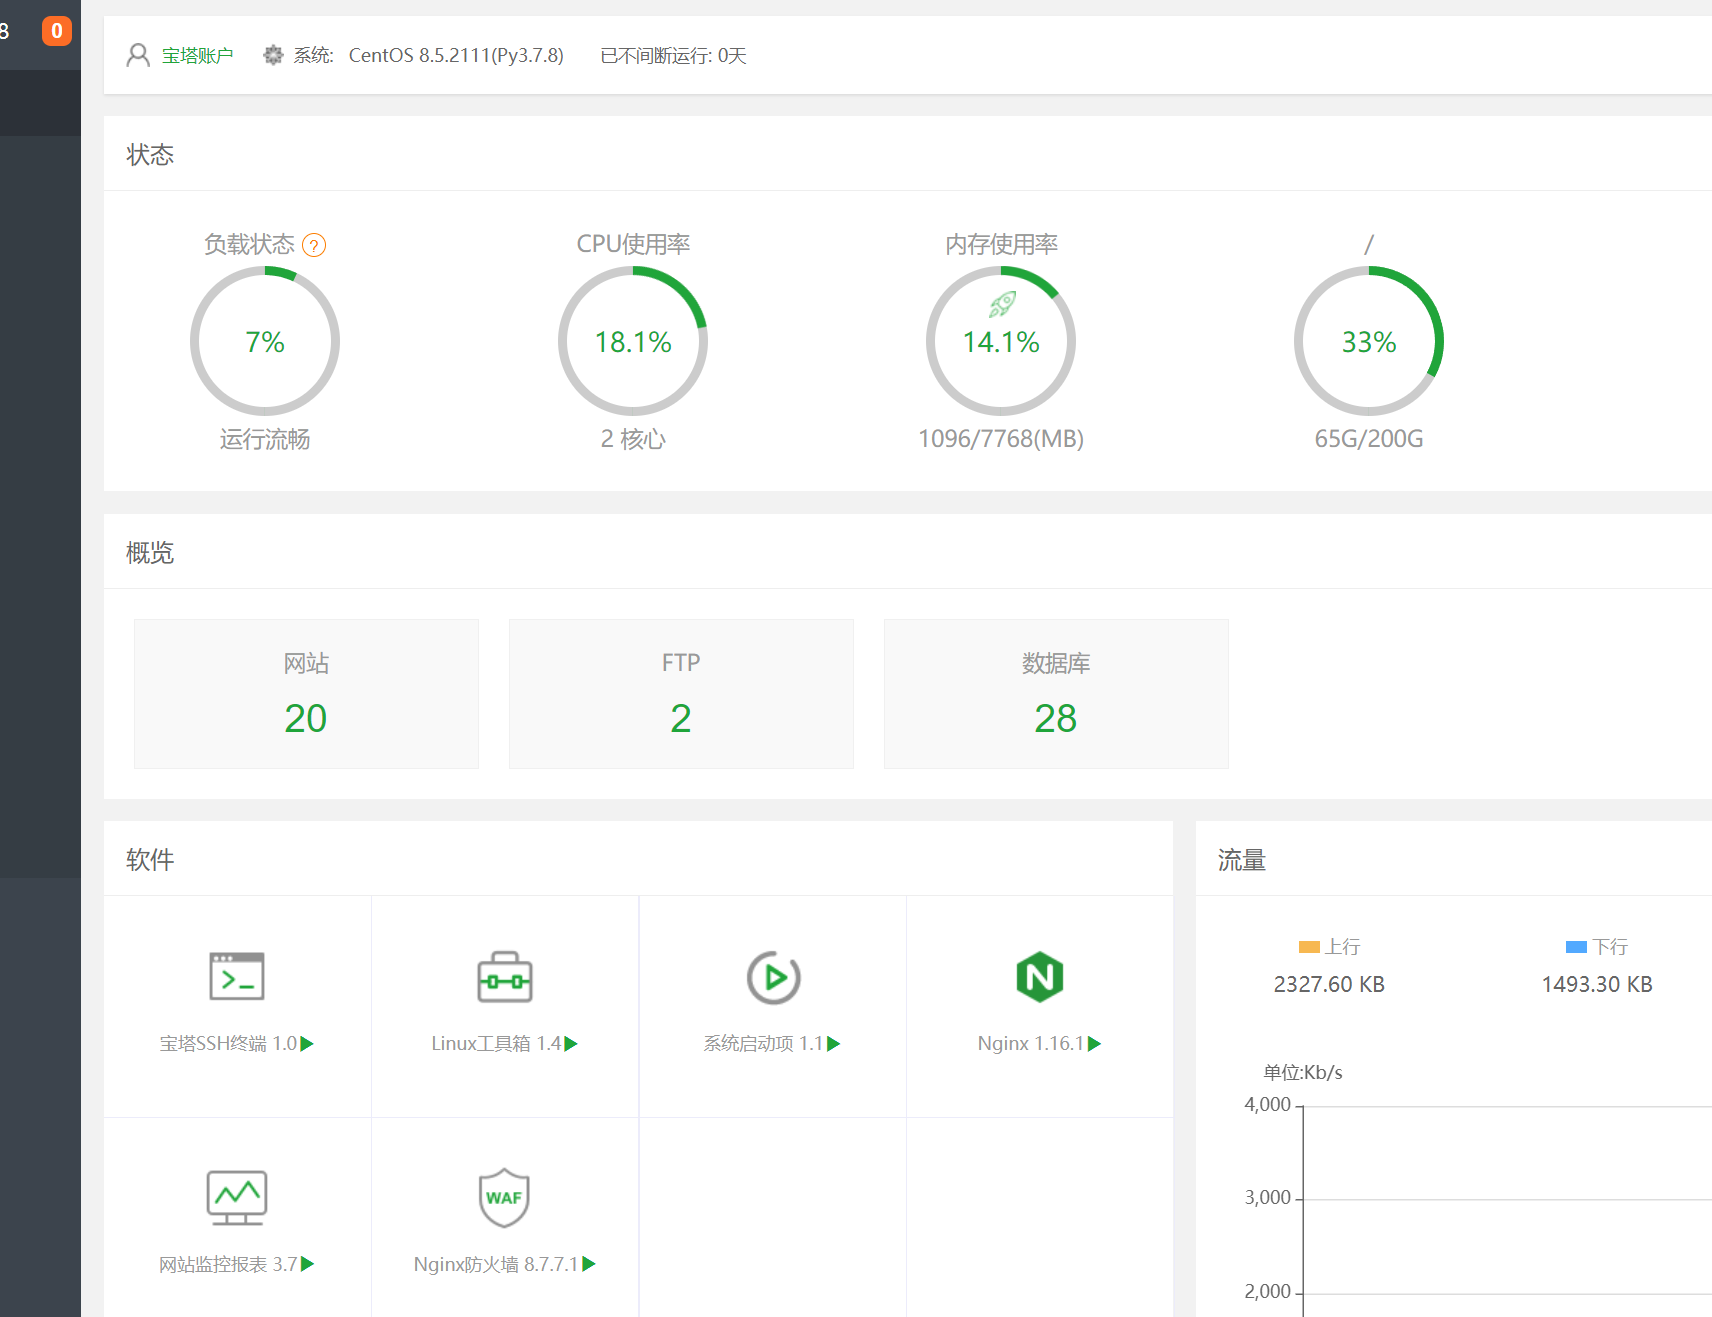Open the 网站监控报表 monitor icon
This screenshot has height=1317, width=1712.
[237, 1197]
